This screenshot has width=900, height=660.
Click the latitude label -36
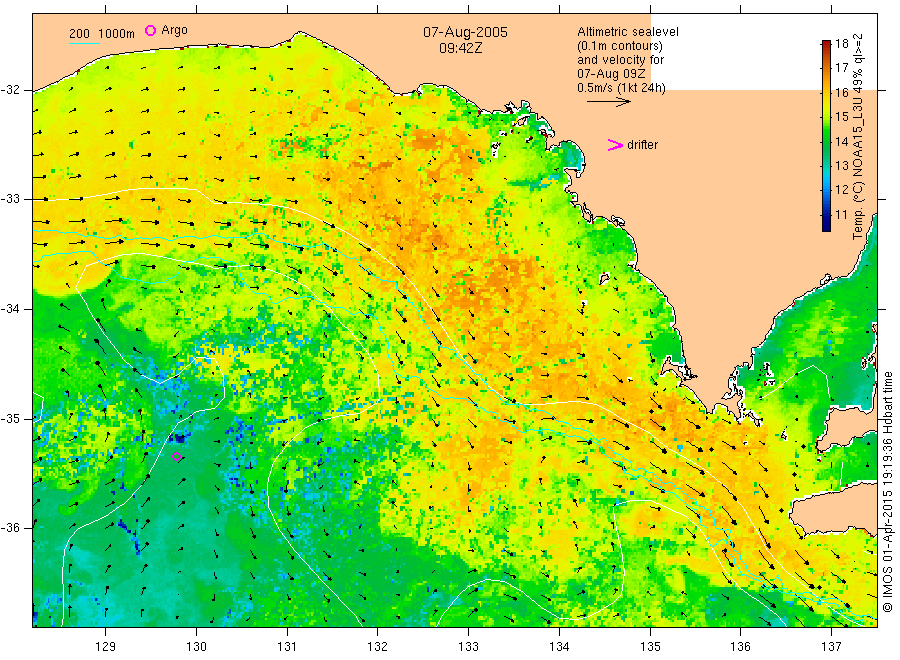pos(10,528)
